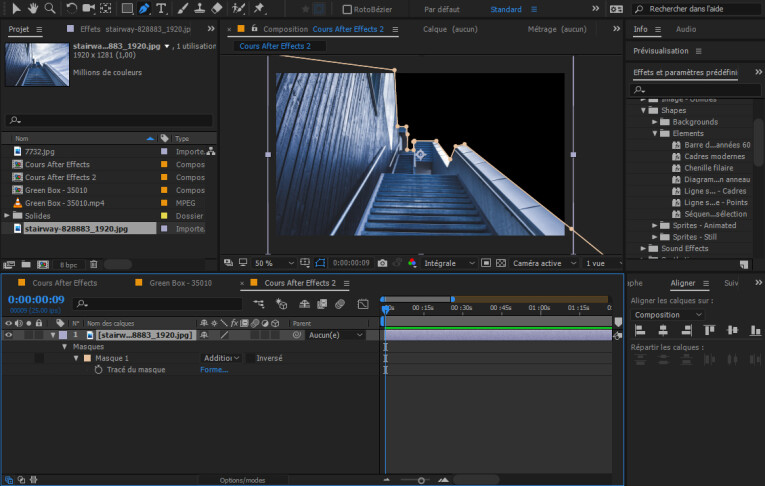
Task: Click the 8 bpc color depth button
Action: 68,265
